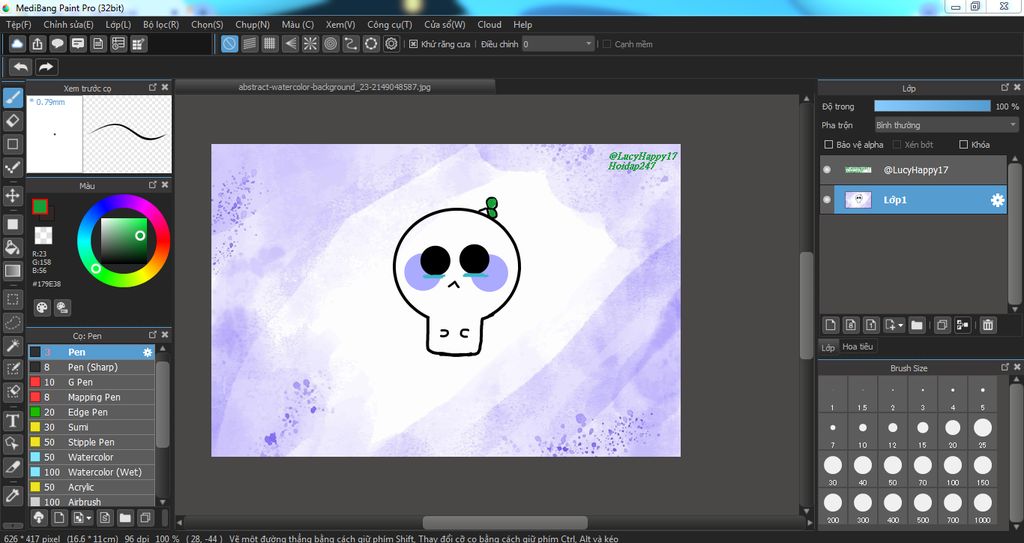Select the Move tool
The height and width of the screenshot is (543, 1024).
click(12, 195)
